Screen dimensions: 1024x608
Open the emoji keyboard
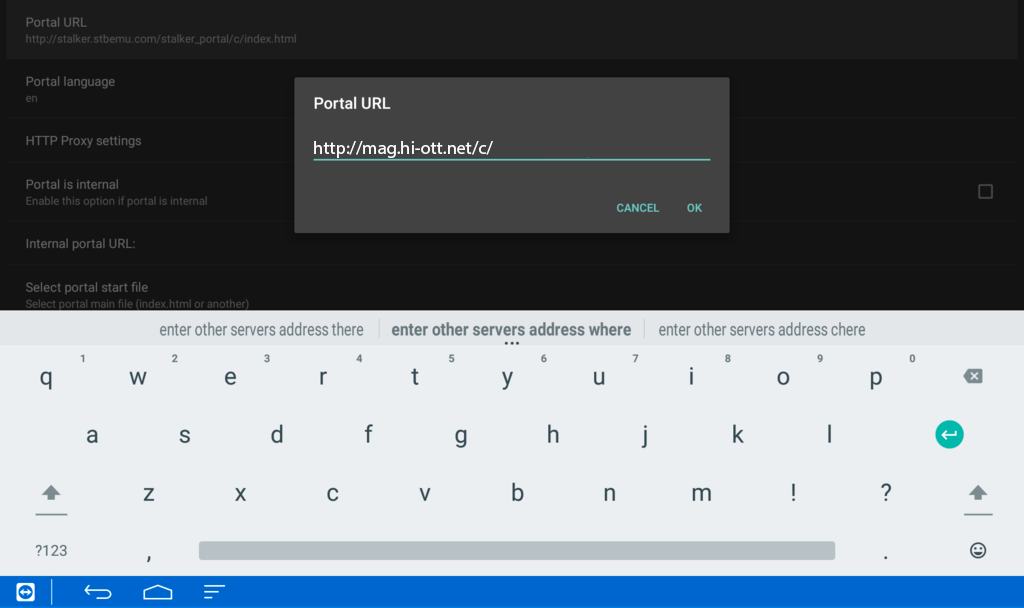[x=977, y=549]
